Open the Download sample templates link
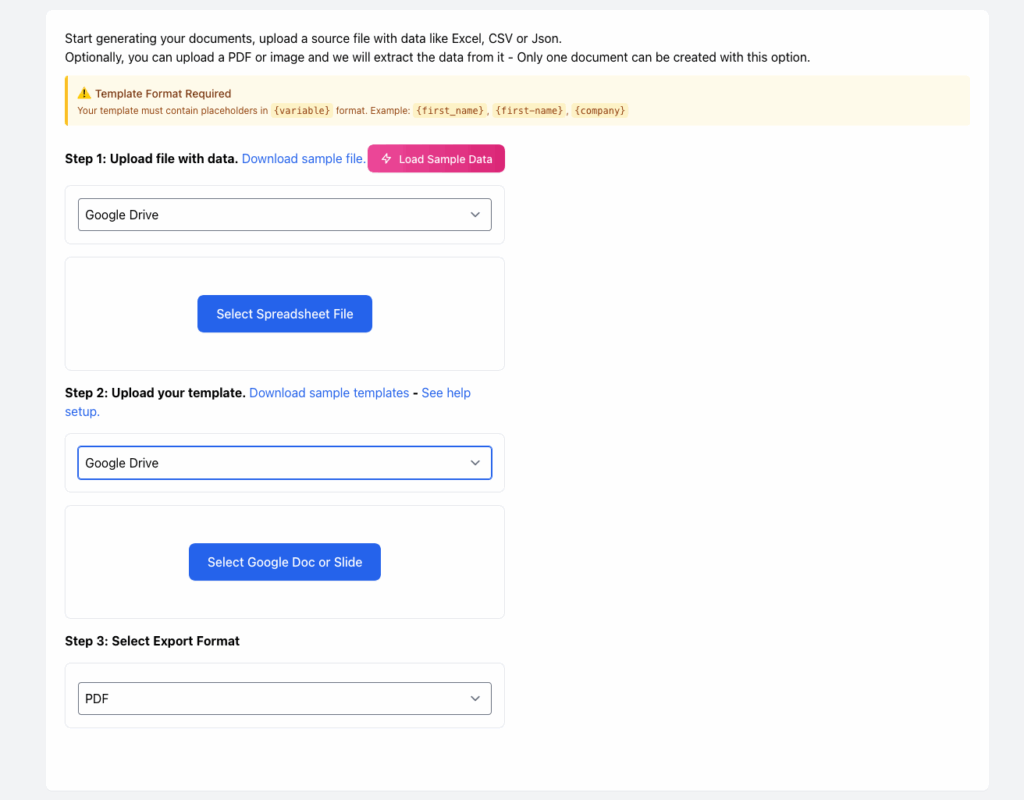The height and width of the screenshot is (800, 1024). tap(329, 393)
